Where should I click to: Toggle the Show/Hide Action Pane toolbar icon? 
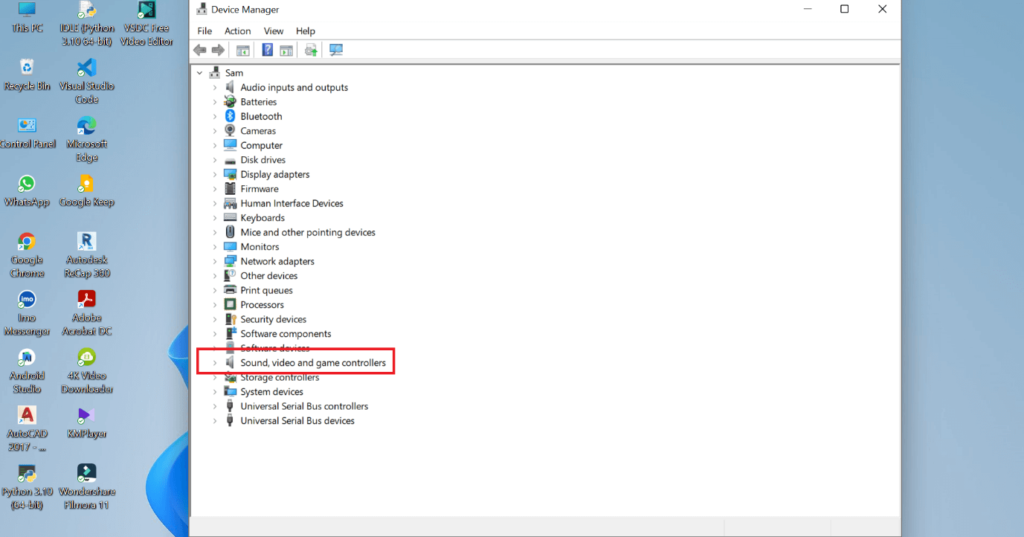pyautogui.click(x=286, y=50)
